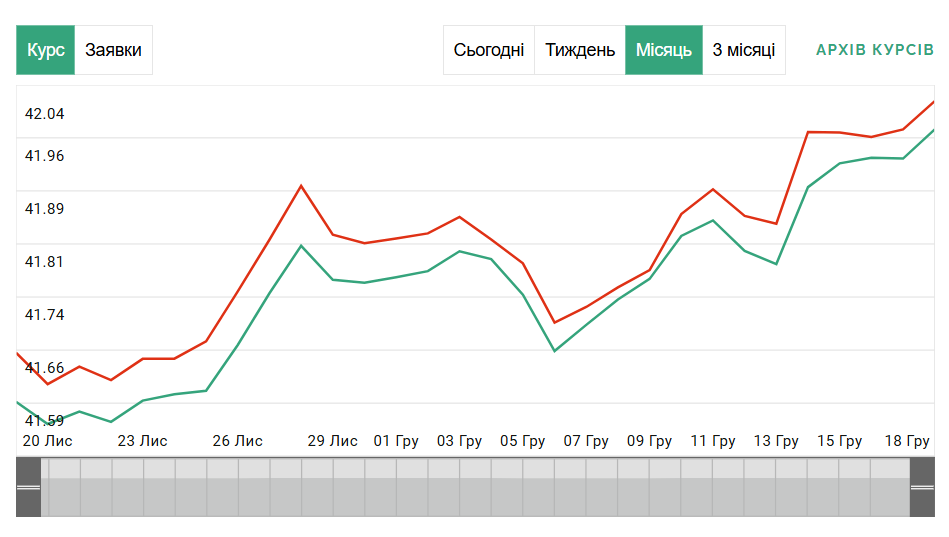The width and height of the screenshot is (949, 537).
Task: Show the Тиждень period chart
Action: pos(580,50)
